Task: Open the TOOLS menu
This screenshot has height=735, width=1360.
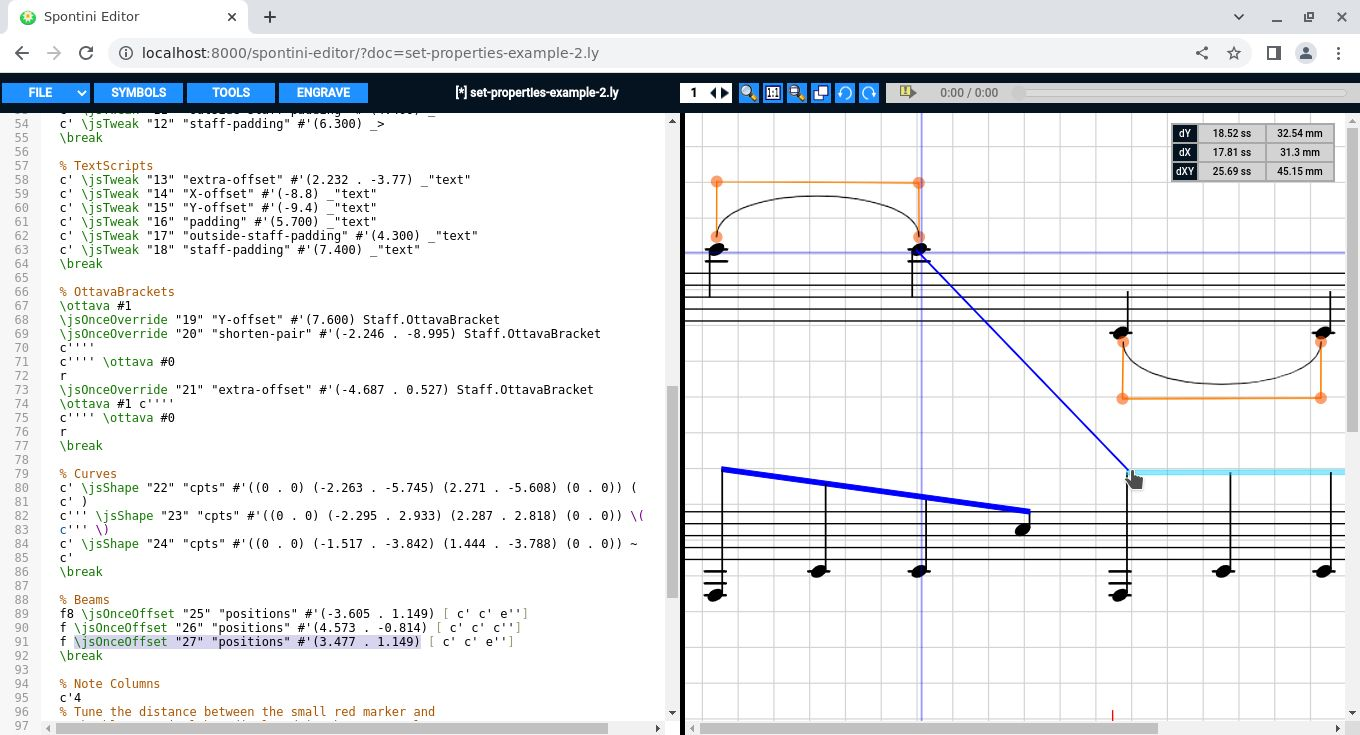Action: click(x=231, y=93)
